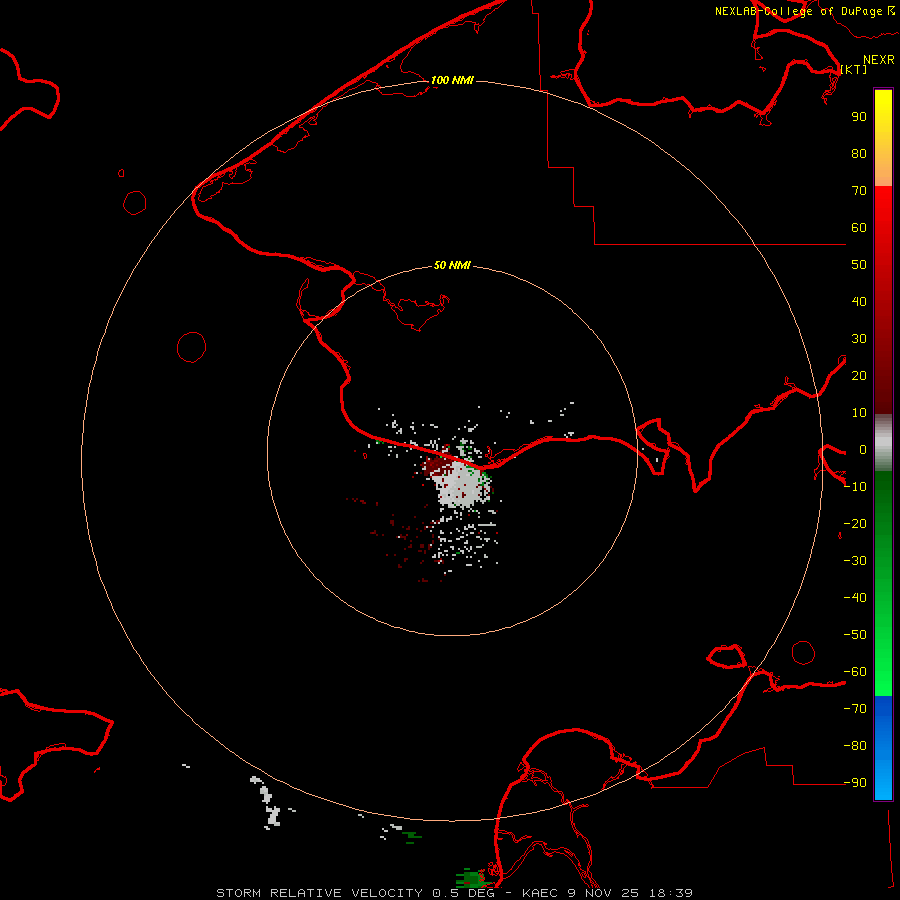Click the "KAEC" radar ID in the caption

click(540, 893)
